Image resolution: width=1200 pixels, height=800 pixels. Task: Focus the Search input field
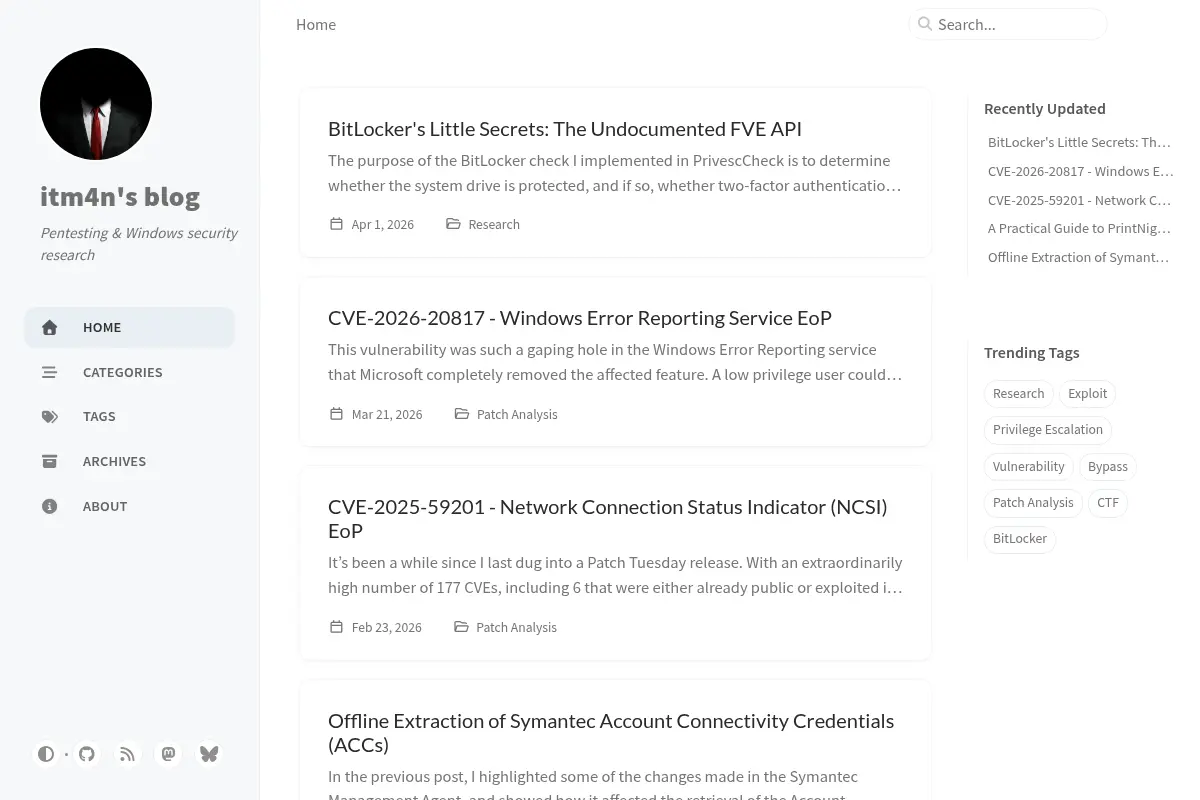coord(1008,24)
